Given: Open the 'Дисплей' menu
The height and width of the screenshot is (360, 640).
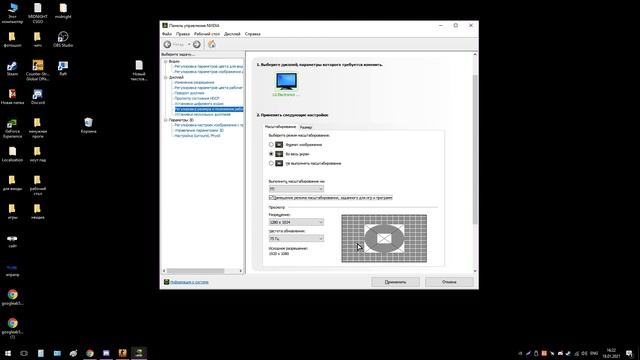Looking at the screenshot, I should (232, 34).
